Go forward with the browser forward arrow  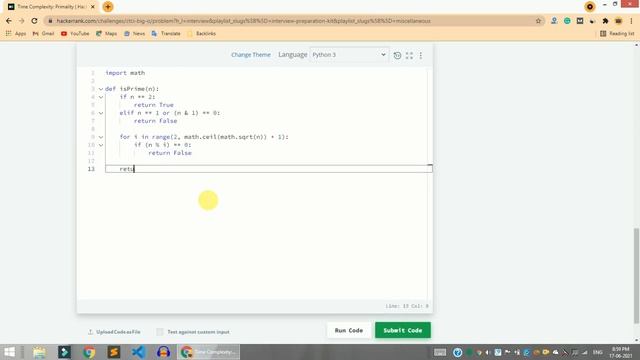[x=22, y=21]
